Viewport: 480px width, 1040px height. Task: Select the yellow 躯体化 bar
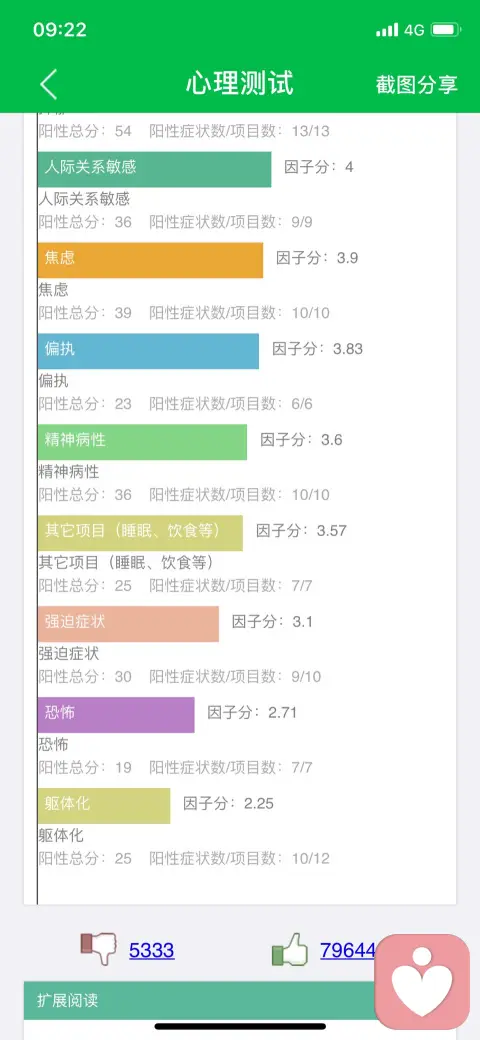104,805
